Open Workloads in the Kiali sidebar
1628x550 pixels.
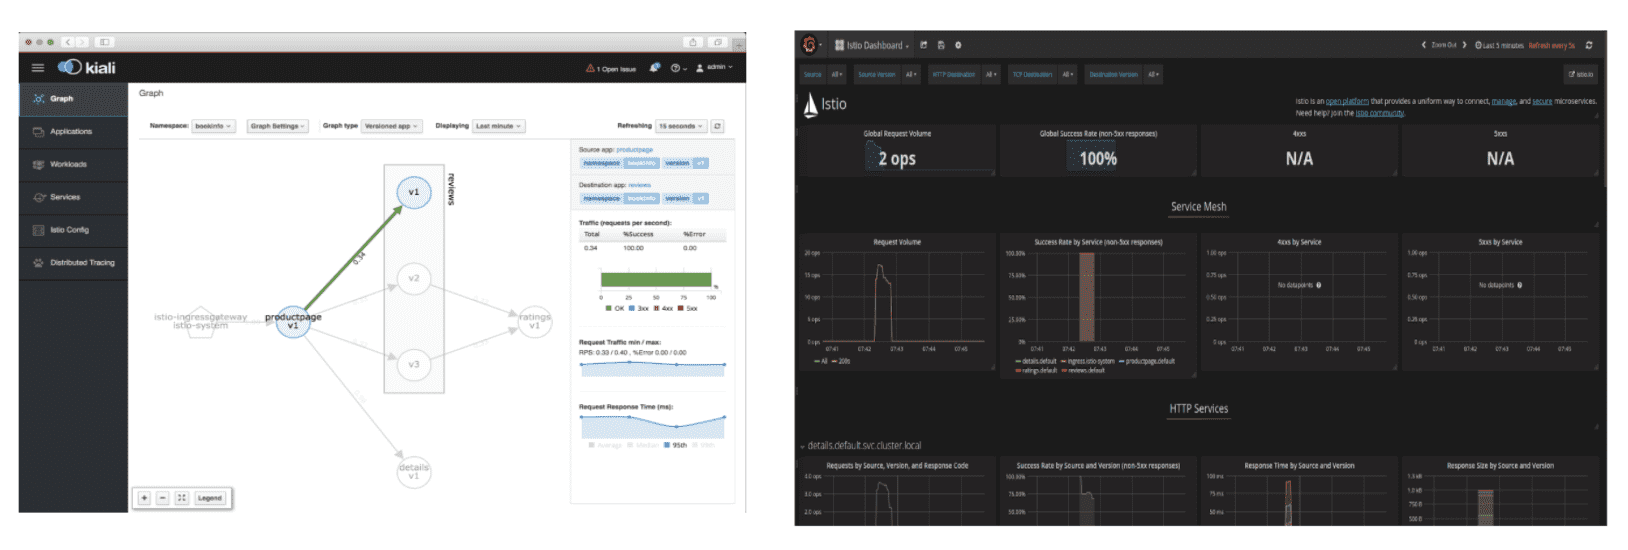coord(73,164)
